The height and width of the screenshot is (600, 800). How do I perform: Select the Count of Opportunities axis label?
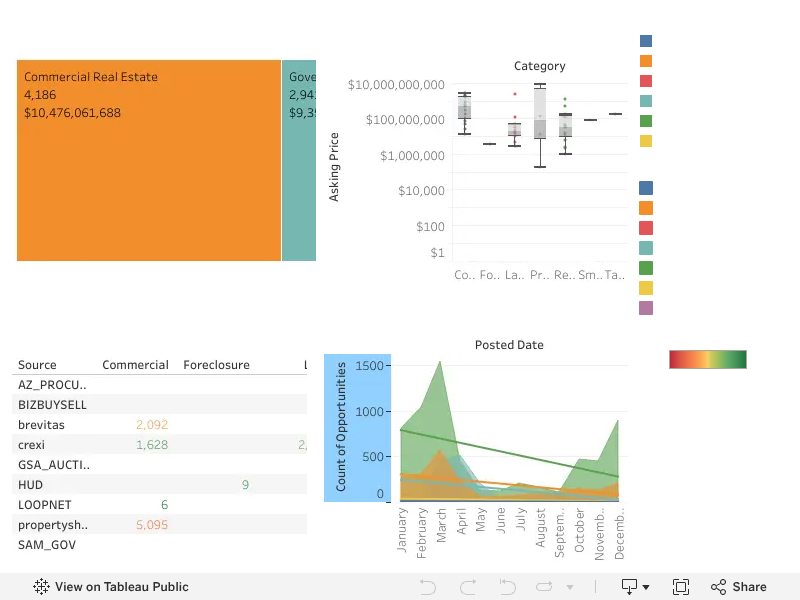(341, 427)
